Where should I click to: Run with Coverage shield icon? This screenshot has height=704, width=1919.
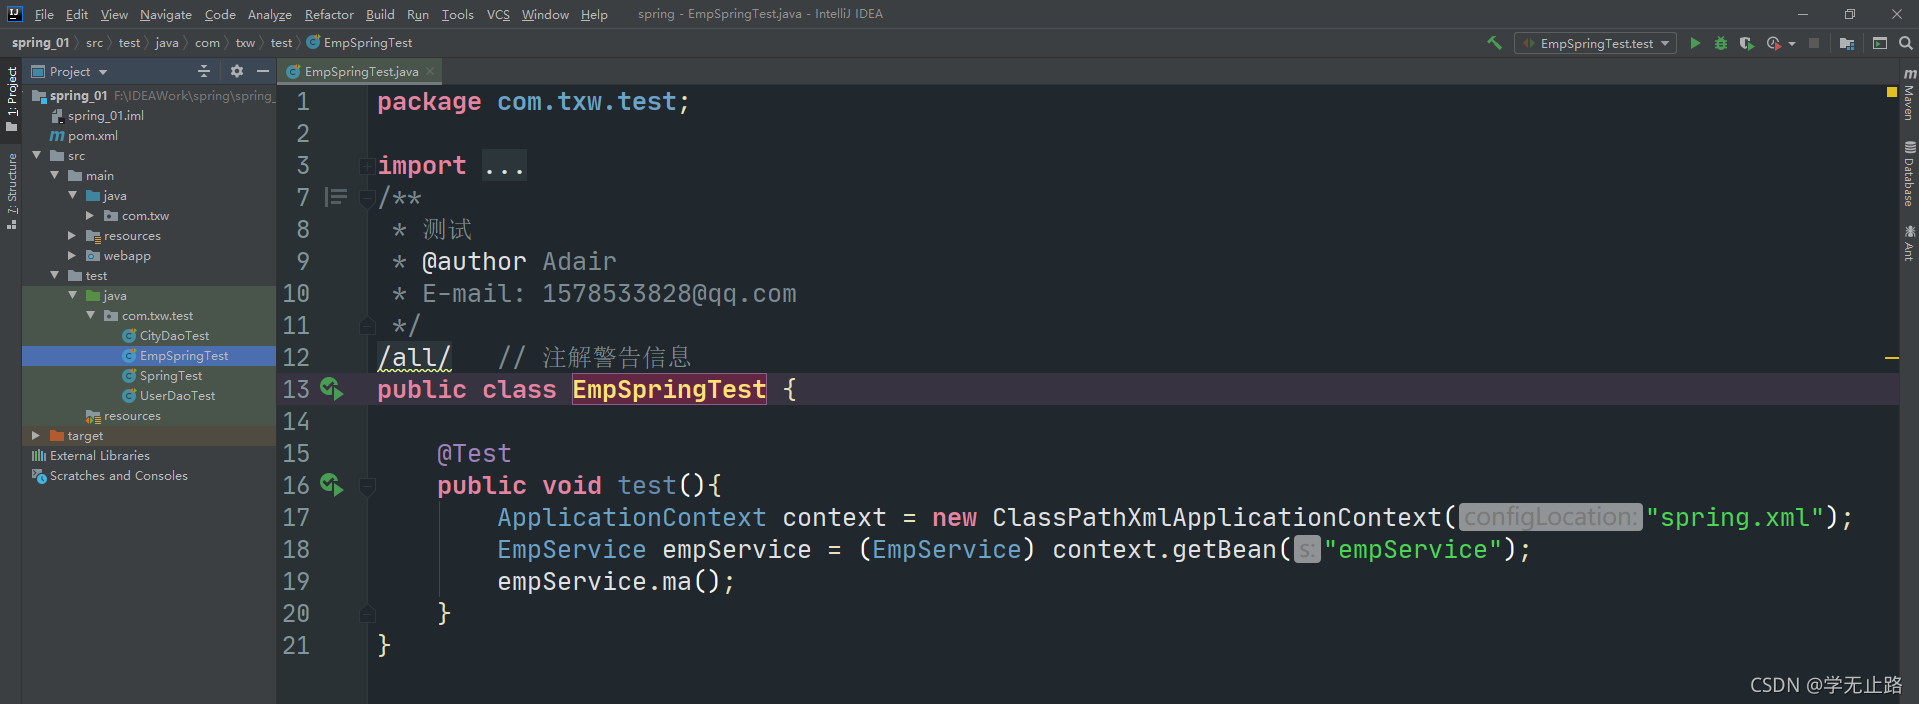point(1746,43)
